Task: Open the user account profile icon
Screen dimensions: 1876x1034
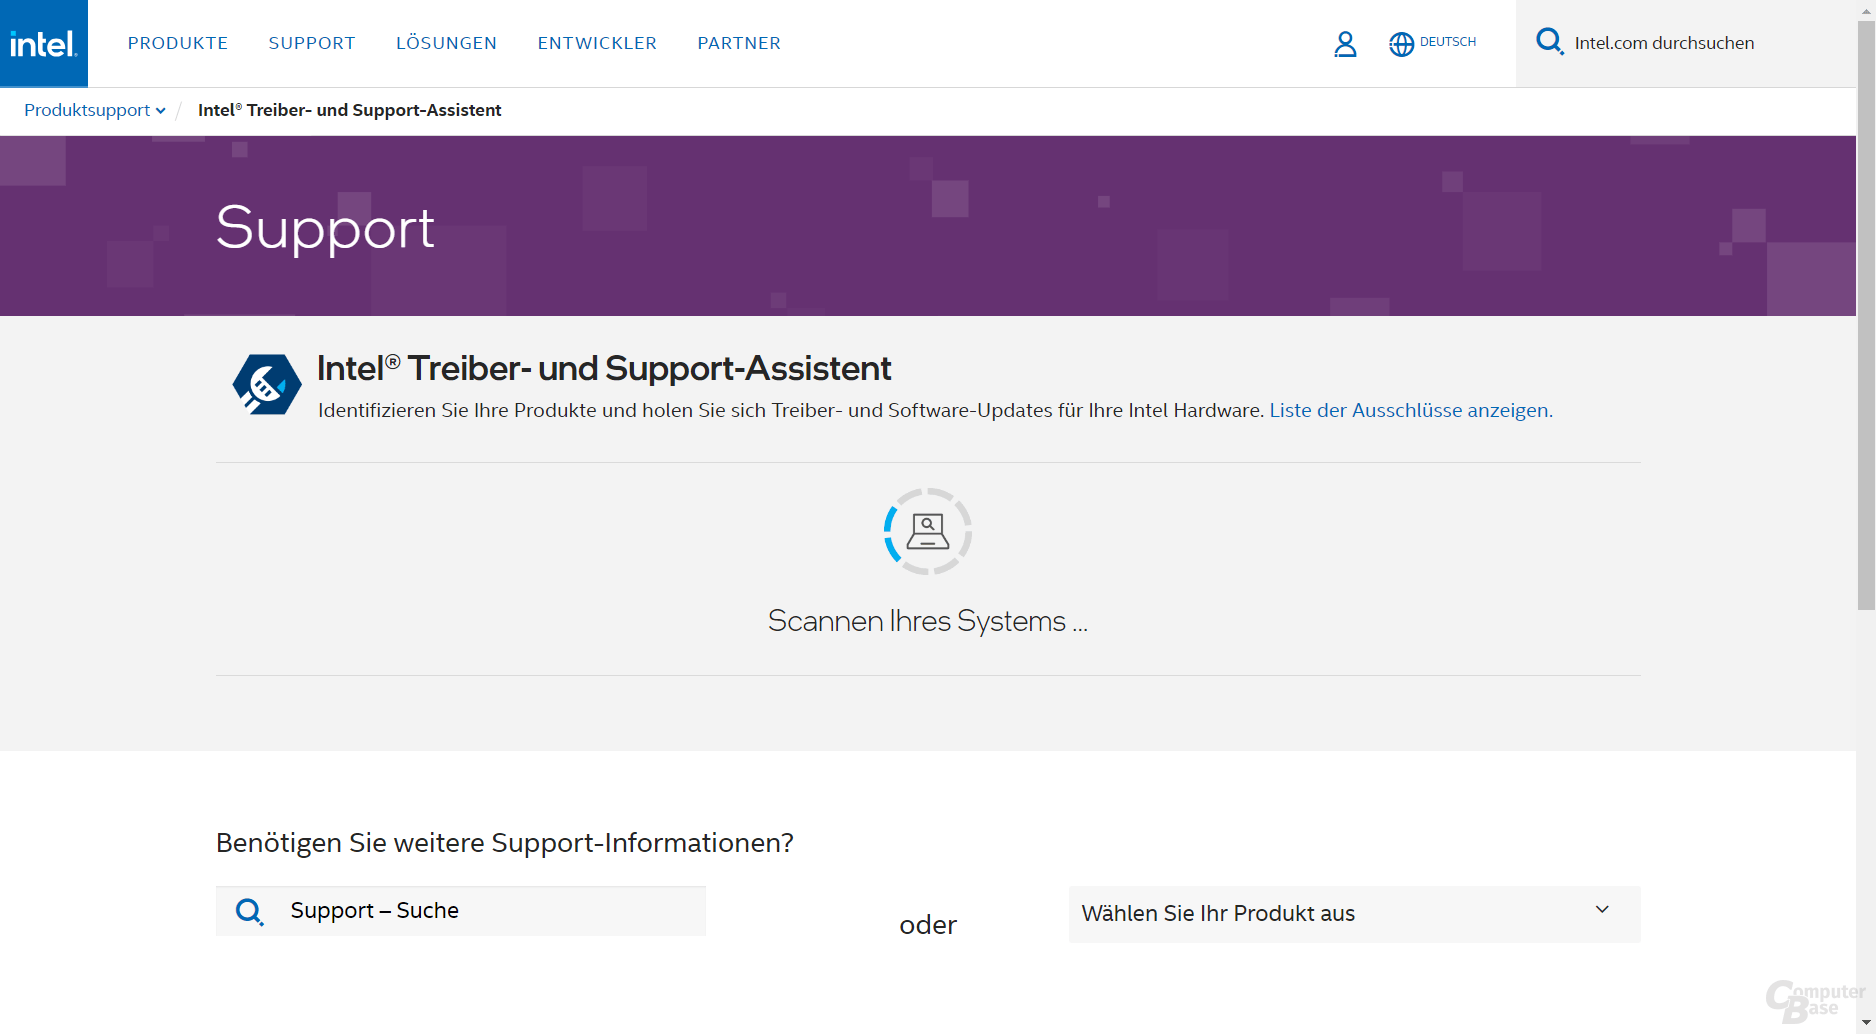Action: coord(1345,44)
